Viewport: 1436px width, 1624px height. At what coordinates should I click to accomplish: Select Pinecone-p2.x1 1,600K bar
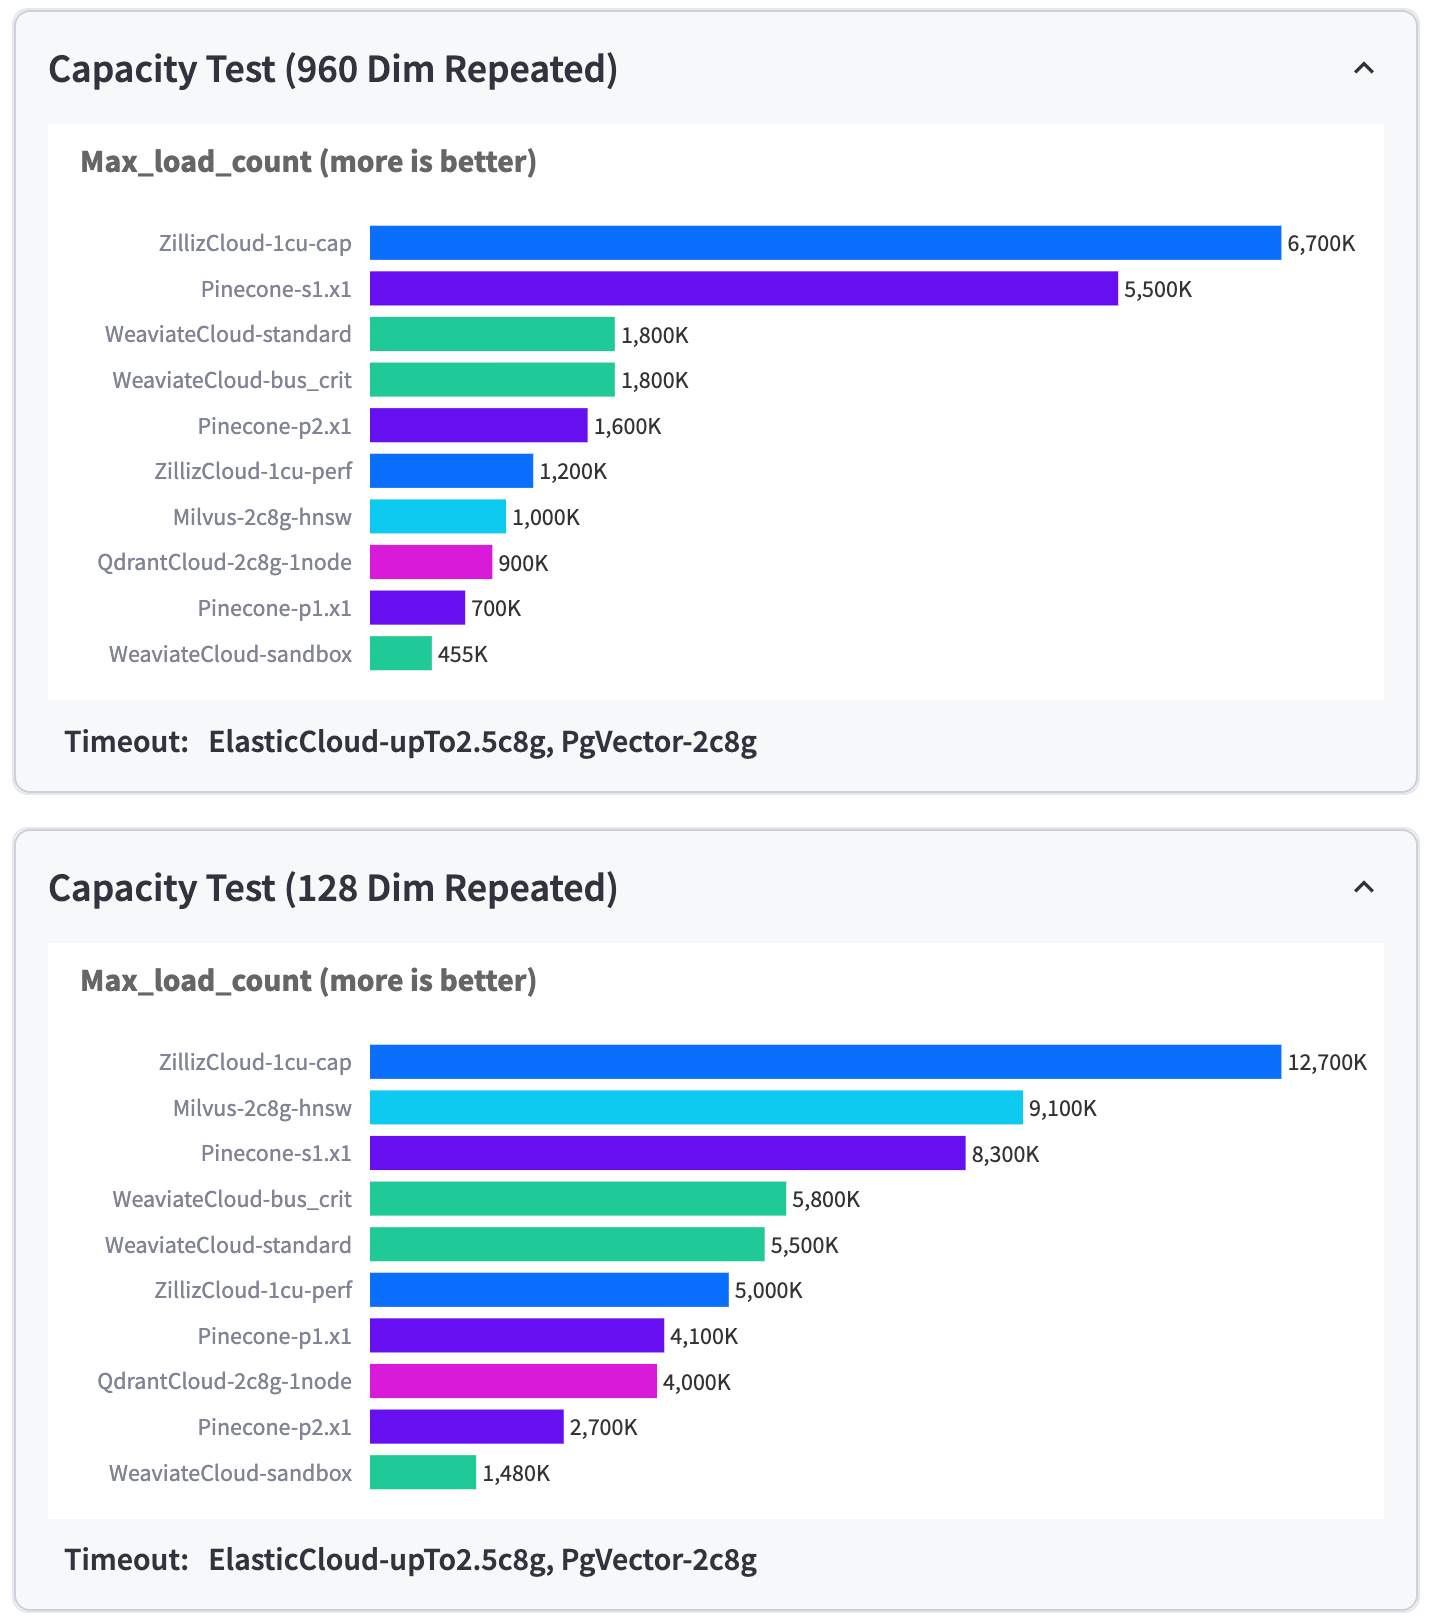[478, 426]
